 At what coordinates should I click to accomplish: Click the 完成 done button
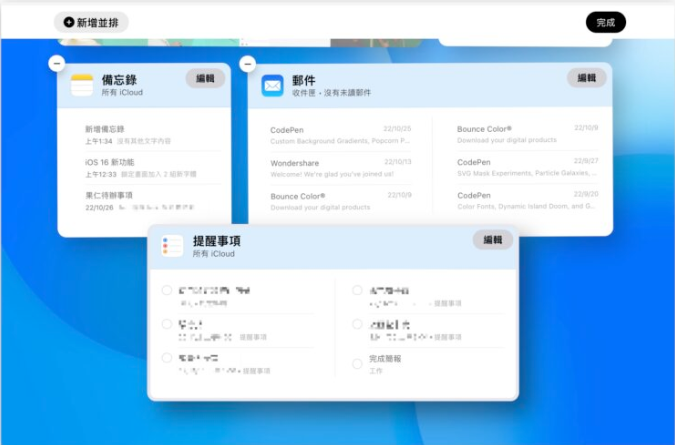pyautogui.click(x=606, y=22)
